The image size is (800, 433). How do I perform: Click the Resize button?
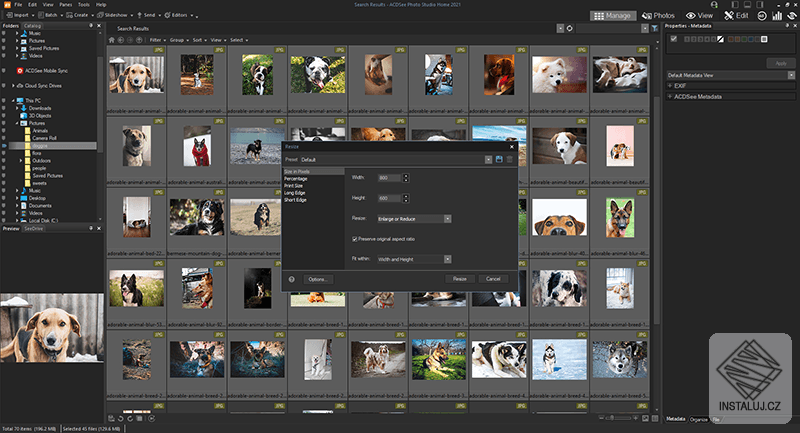[x=459, y=279]
